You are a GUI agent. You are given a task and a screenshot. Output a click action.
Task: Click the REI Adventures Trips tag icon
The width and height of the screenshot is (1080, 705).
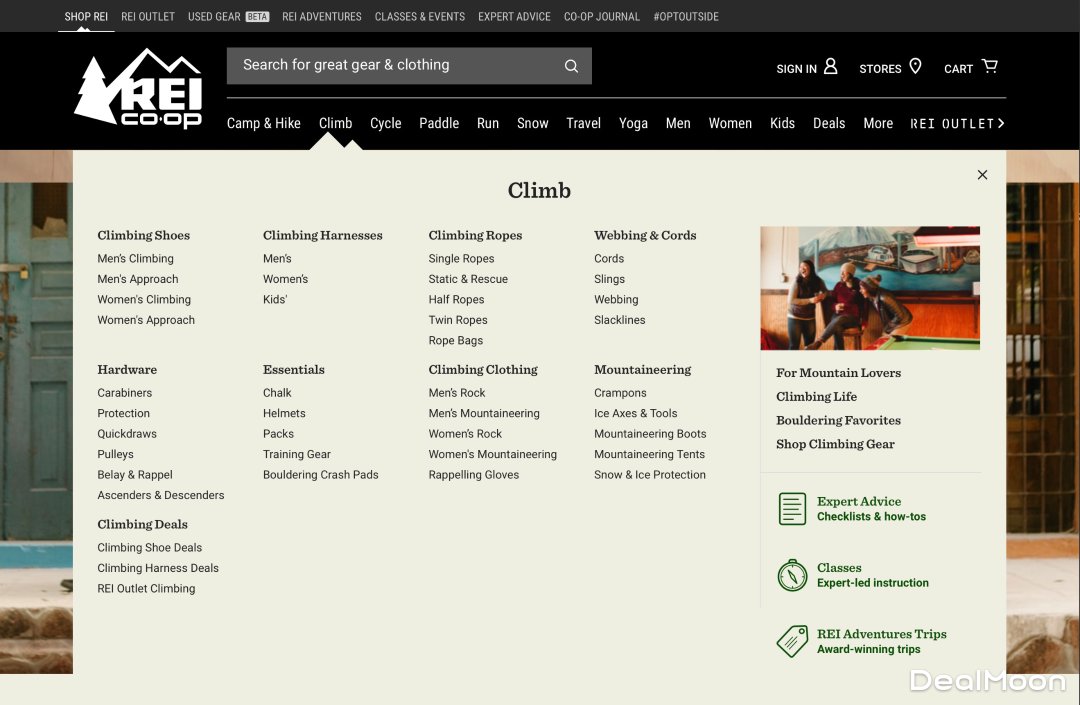(x=792, y=641)
